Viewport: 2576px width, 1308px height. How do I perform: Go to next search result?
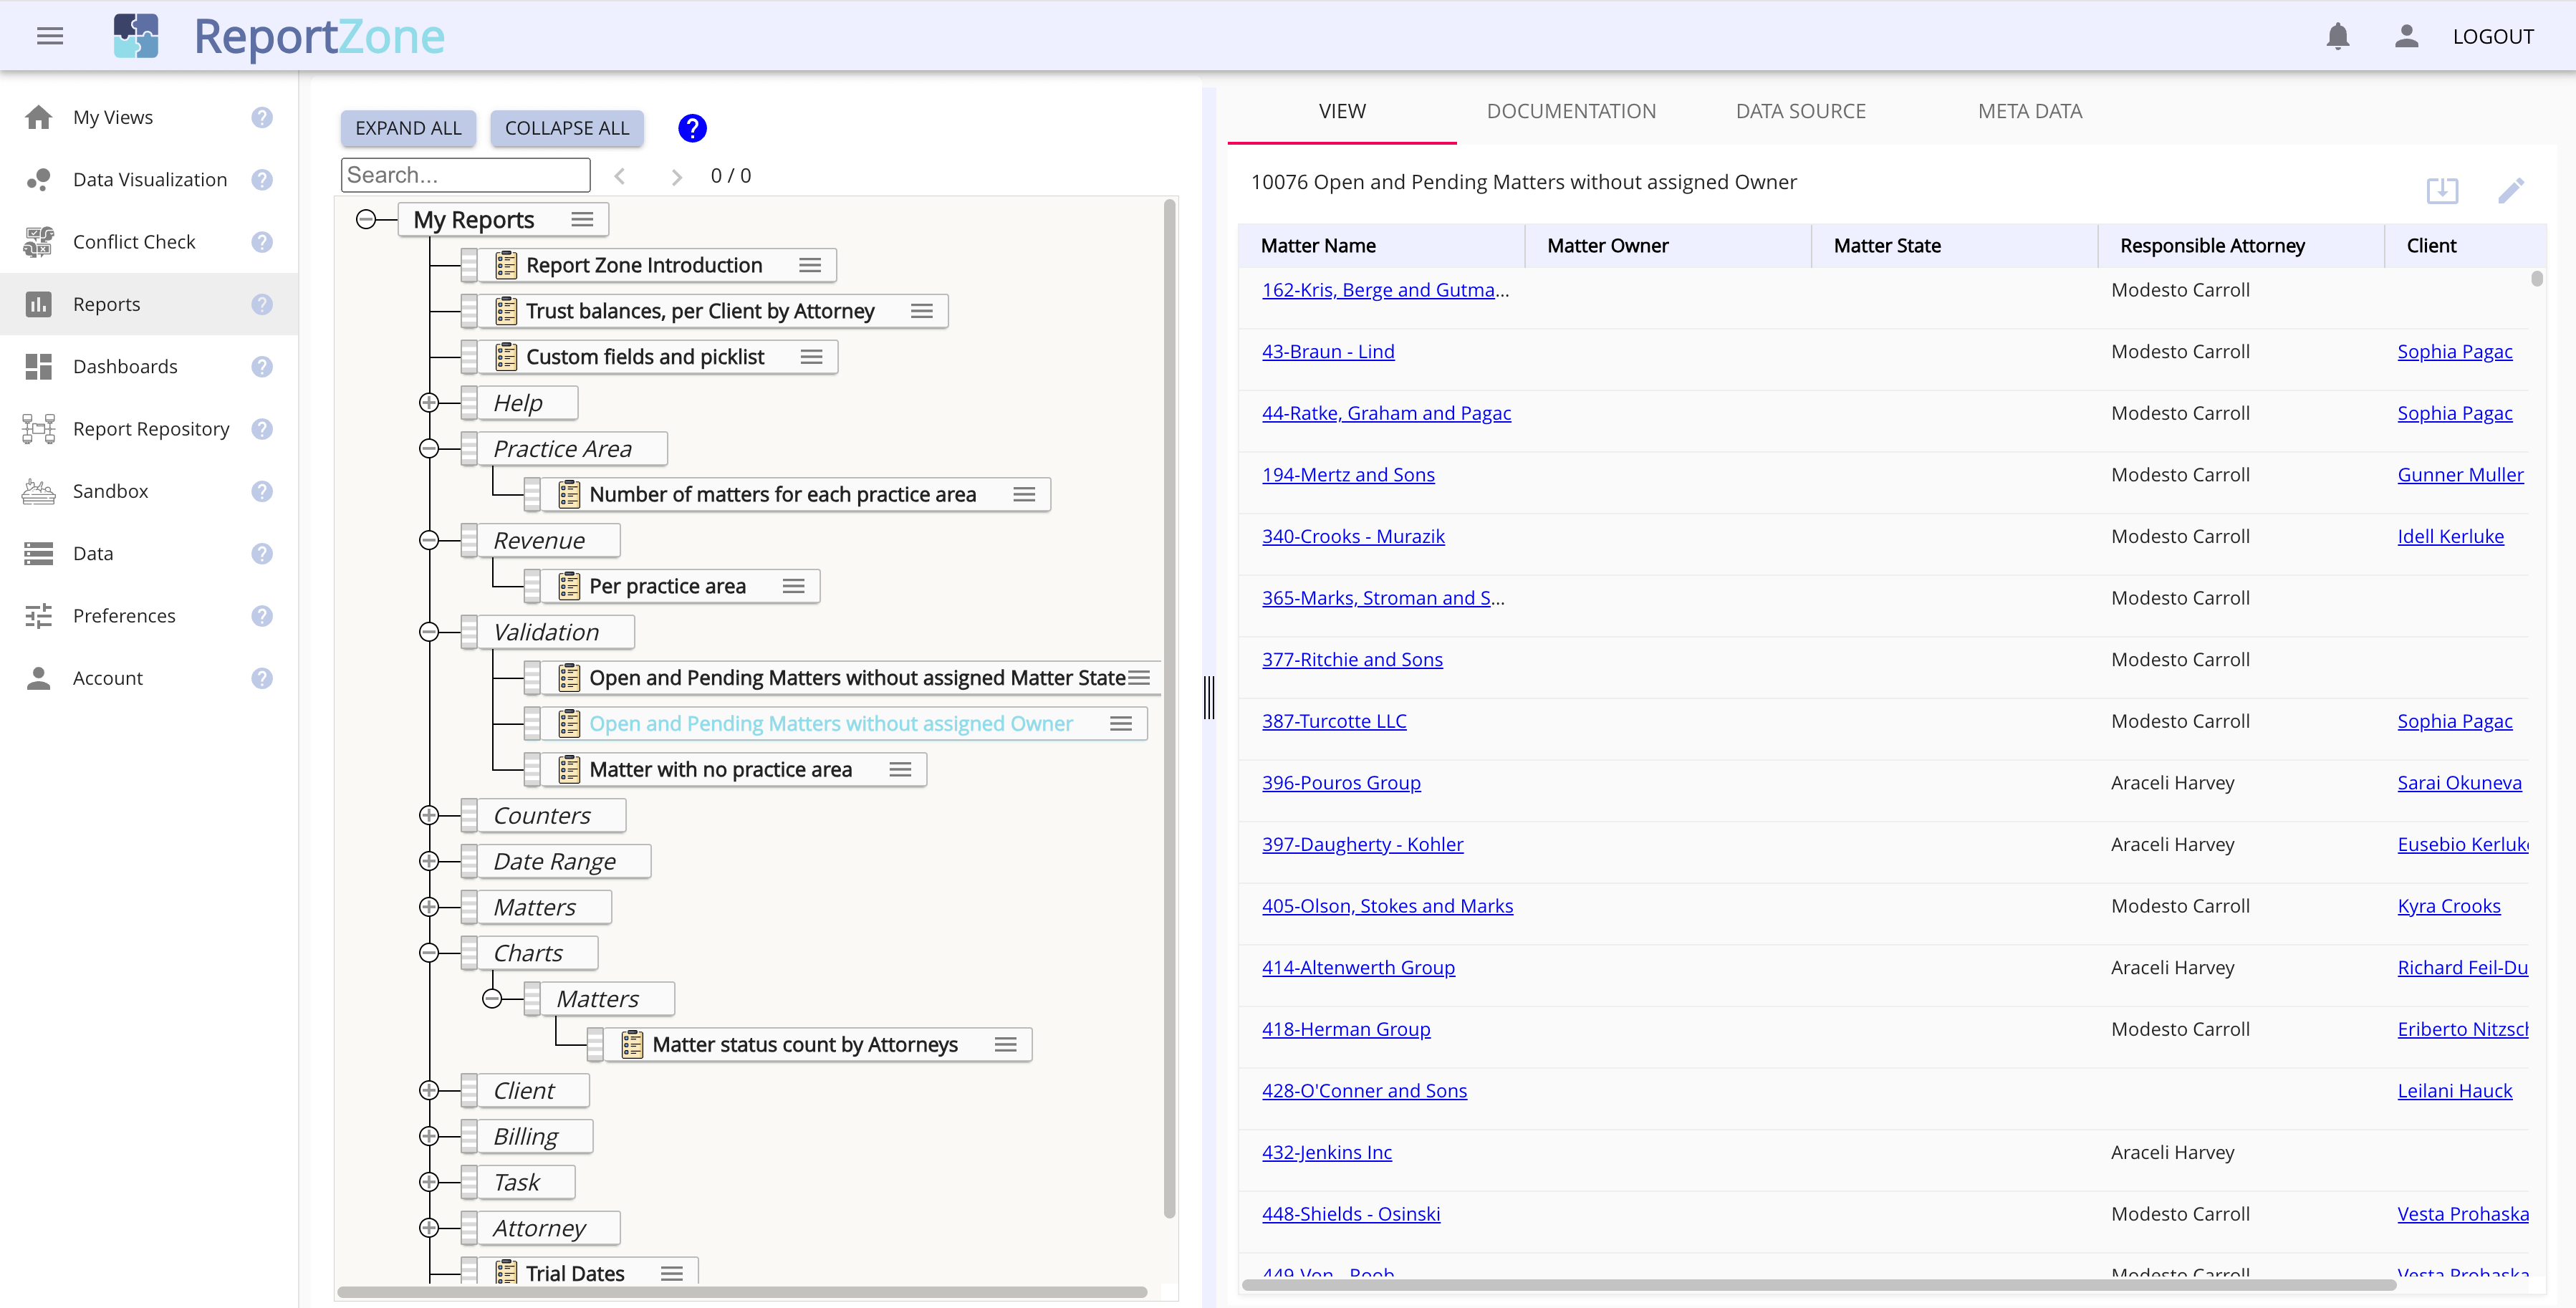click(677, 176)
